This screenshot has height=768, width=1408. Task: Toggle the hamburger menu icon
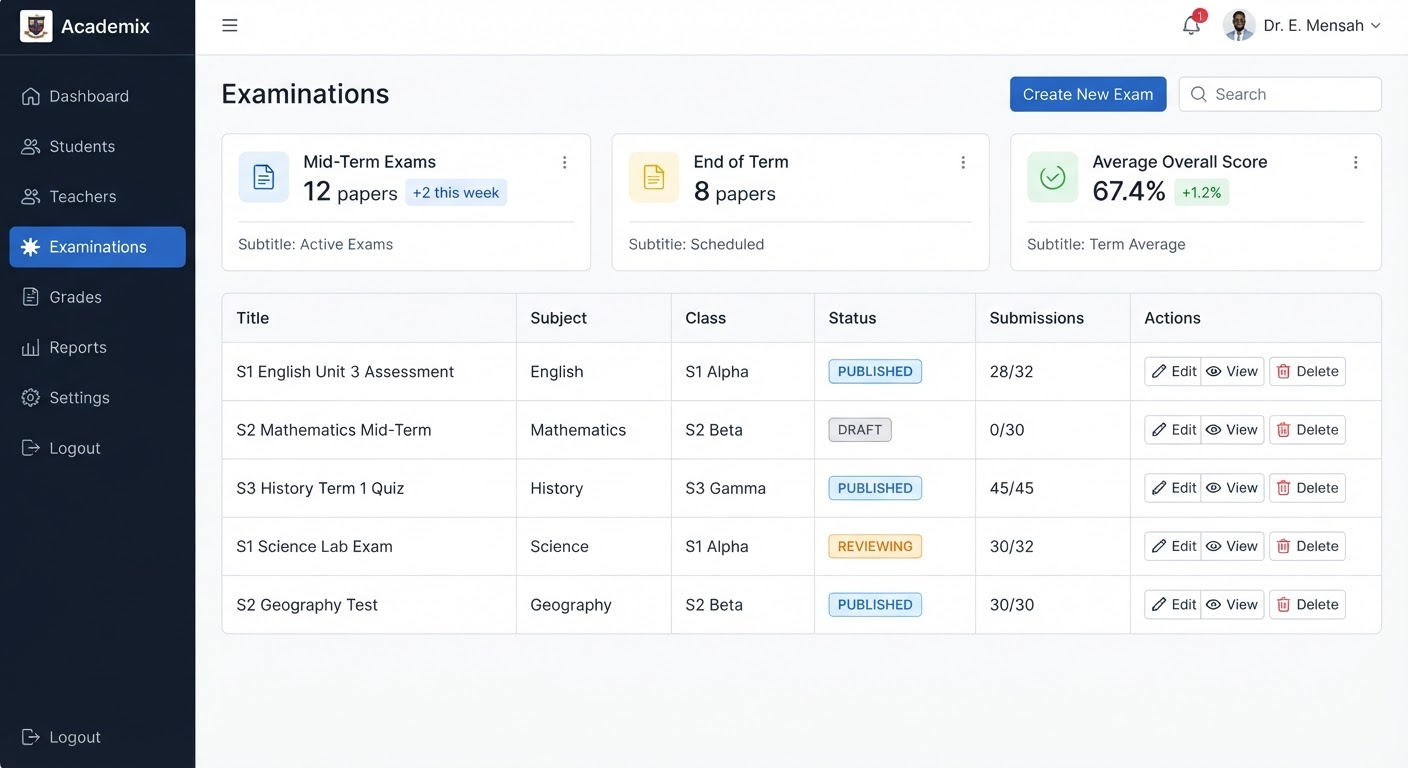(x=230, y=26)
